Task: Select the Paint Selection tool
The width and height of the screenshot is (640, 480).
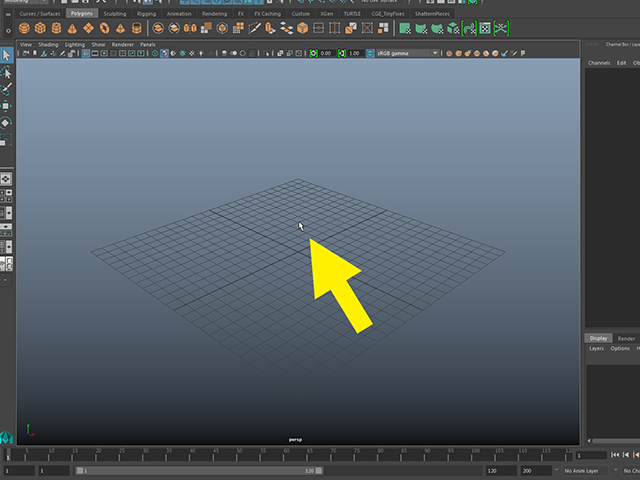Action: [7, 89]
